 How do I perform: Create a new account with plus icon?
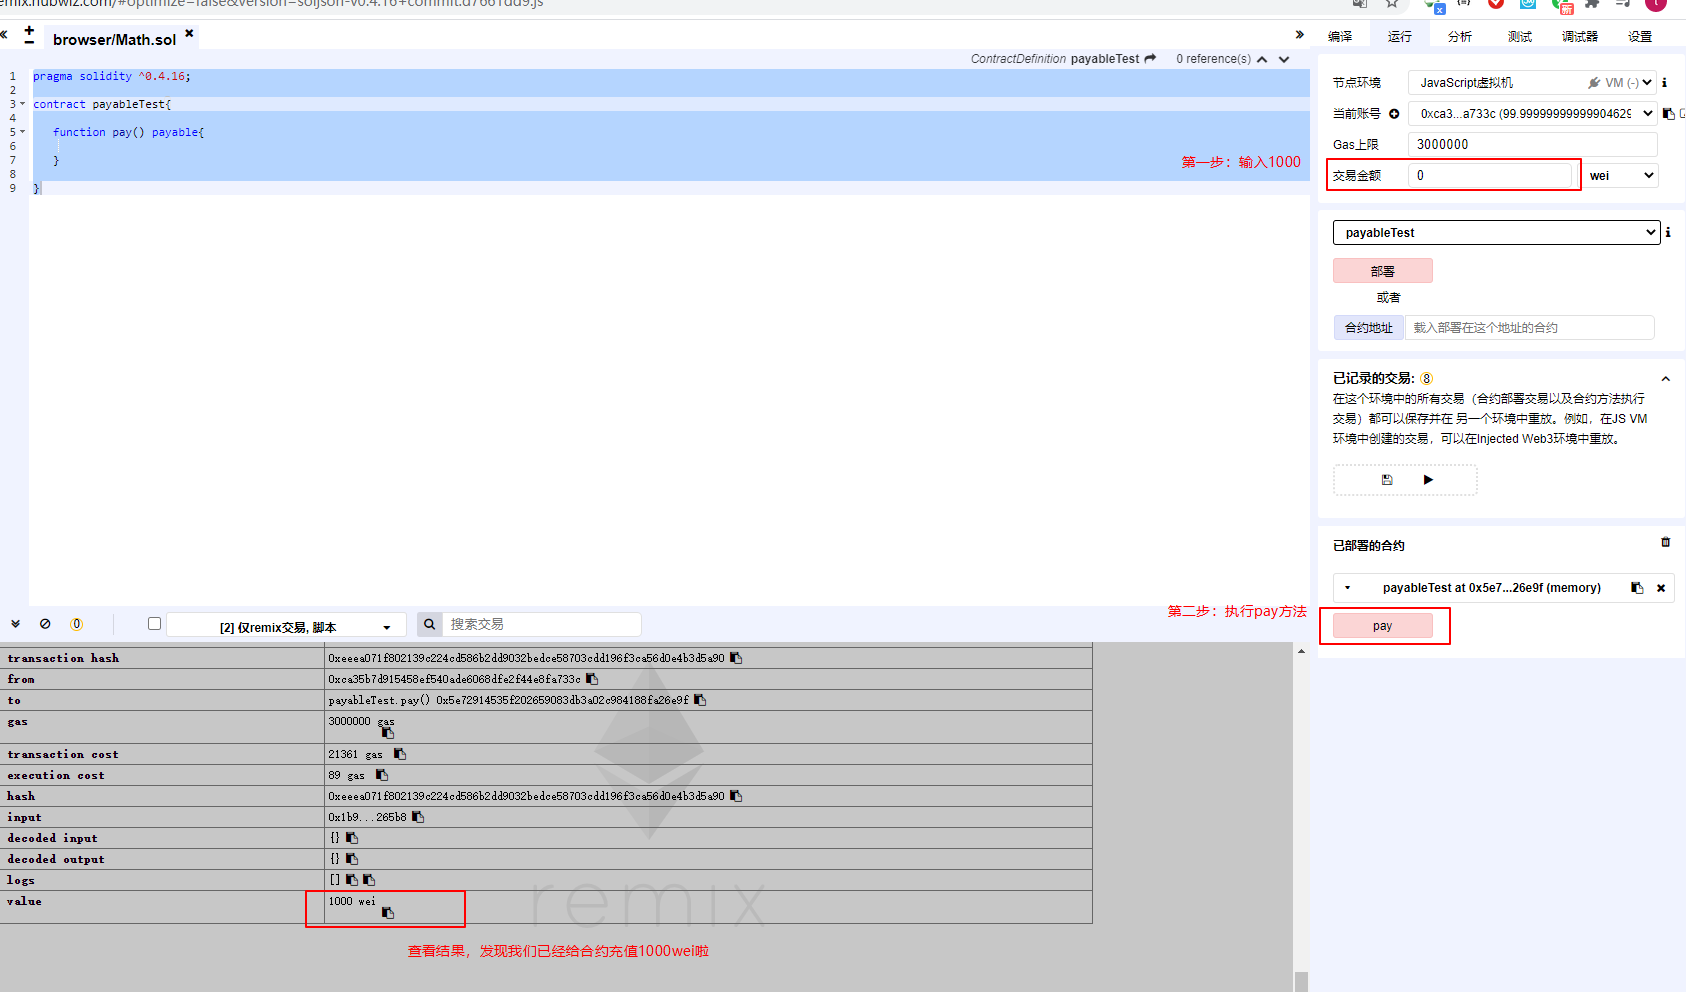pos(1394,114)
